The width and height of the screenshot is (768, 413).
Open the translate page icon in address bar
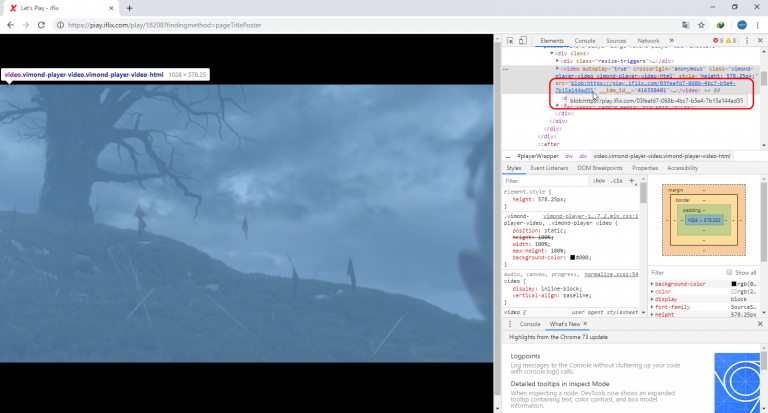(x=686, y=25)
